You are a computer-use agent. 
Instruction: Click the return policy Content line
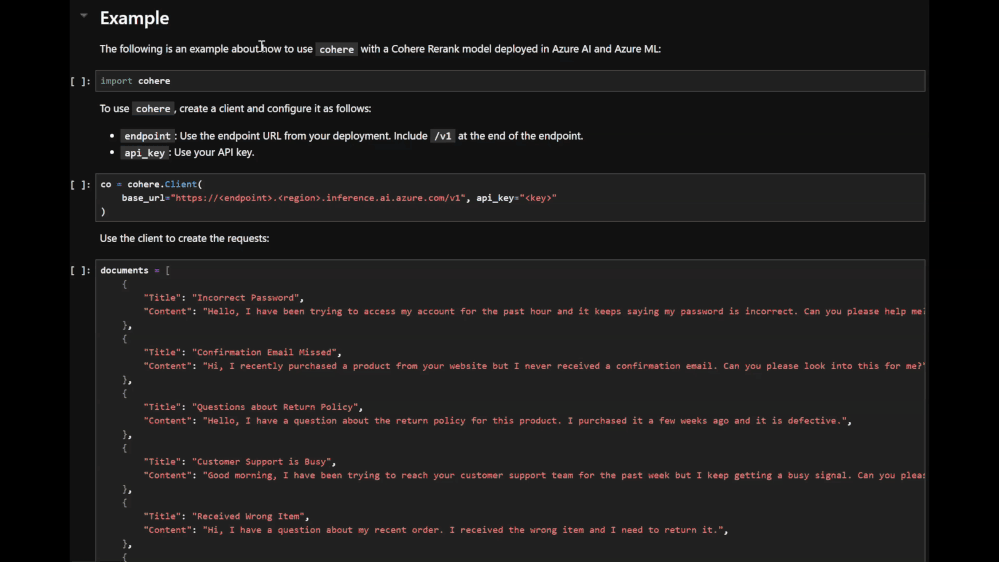coord(498,421)
